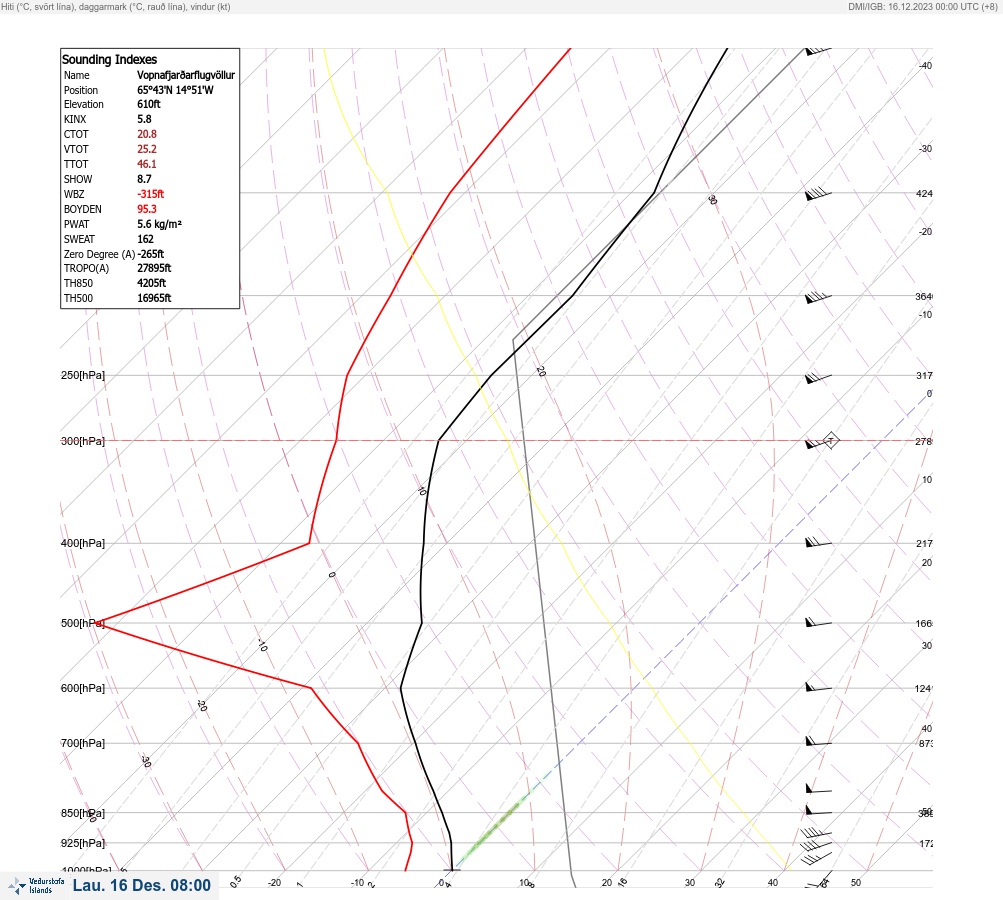Click the TH500 value '16965ft'
The height and width of the screenshot is (900, 1003).
tap(154, 298)
